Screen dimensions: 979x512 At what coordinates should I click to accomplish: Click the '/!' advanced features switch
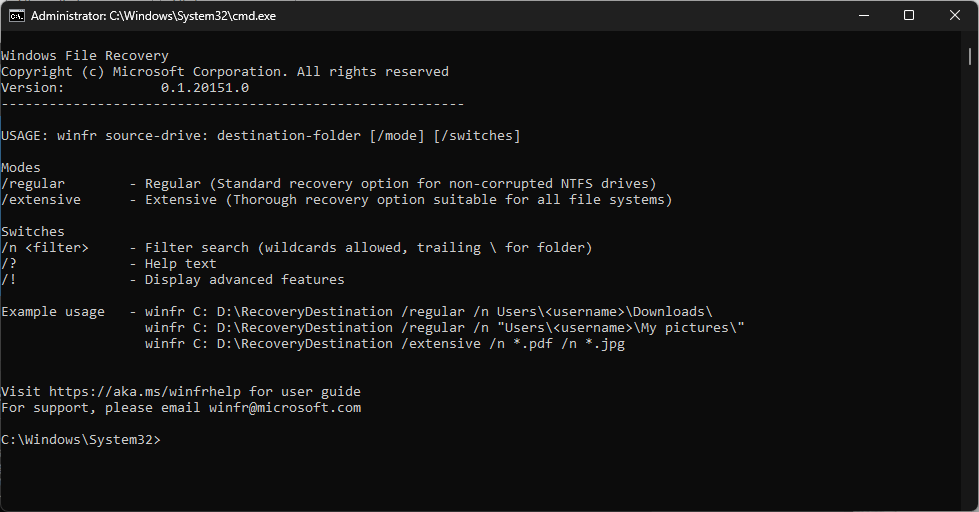point(9,280)
